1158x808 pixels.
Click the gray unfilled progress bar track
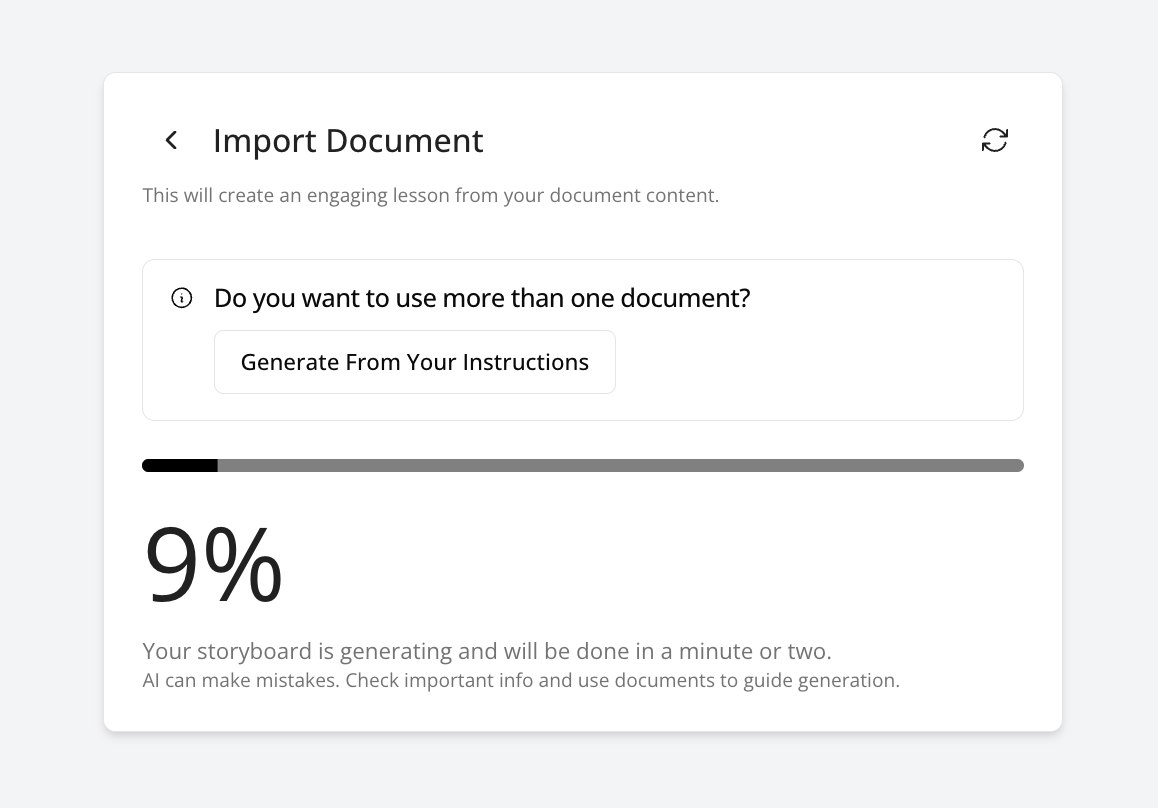[620, 465]
